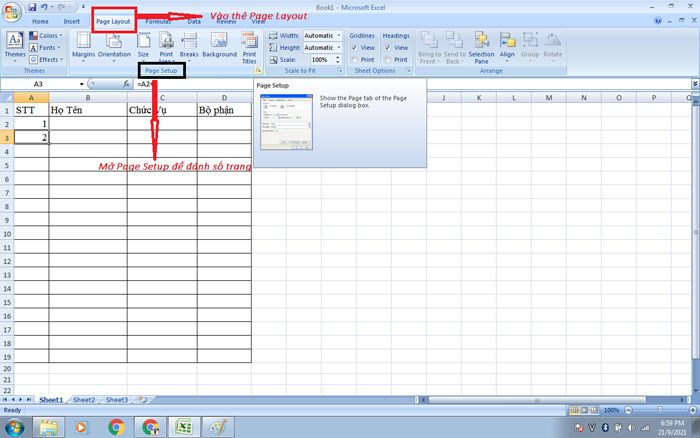Screen dimensions: 700x438
Task: Open Width Automatic dropdown
Action: click(338, 35)
